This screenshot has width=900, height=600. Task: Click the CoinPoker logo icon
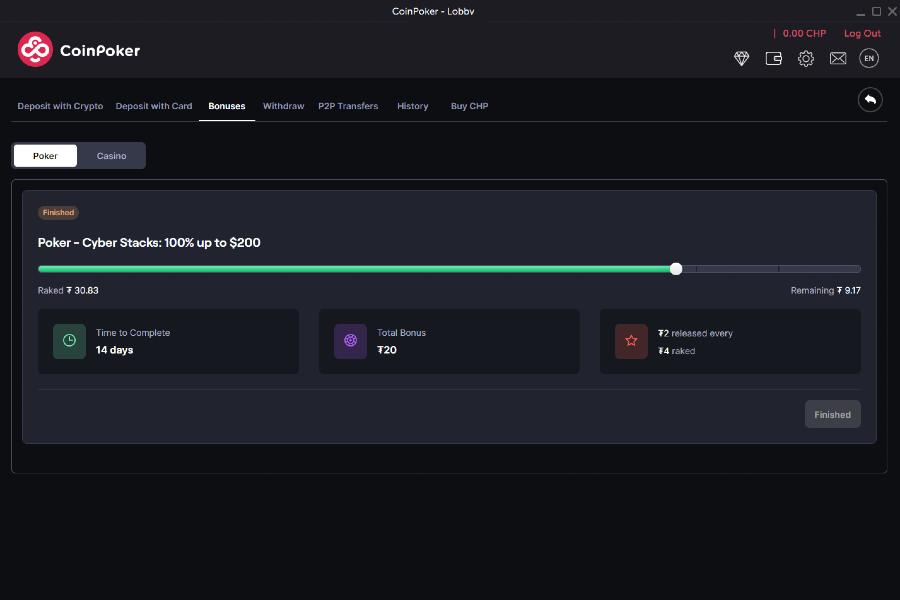point(35,49)
